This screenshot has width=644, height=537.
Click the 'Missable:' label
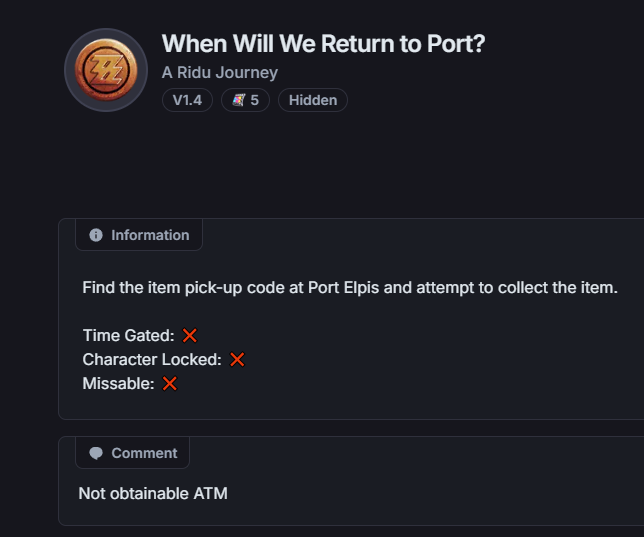pyautogui.click(x=118, y=383)
